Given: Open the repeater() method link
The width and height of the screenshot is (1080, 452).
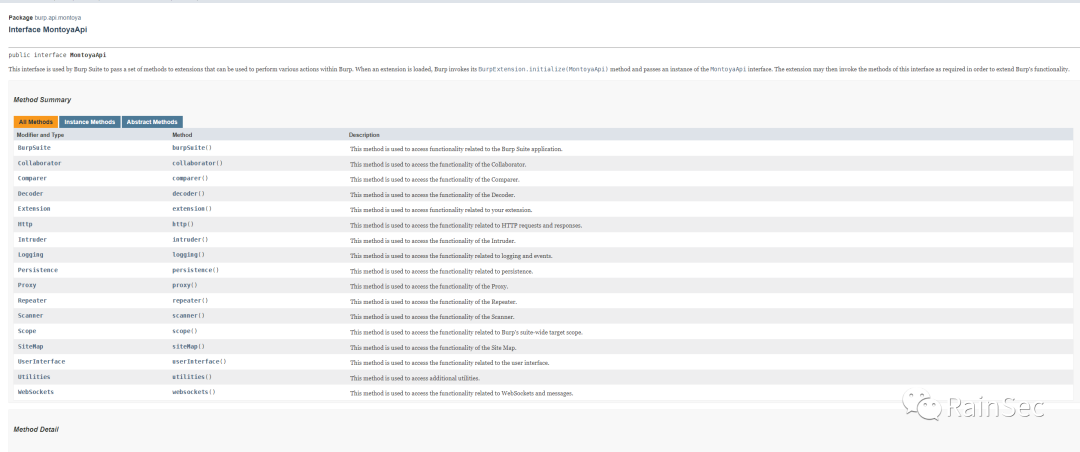Looking at the screenshot, I should (190, 300).
